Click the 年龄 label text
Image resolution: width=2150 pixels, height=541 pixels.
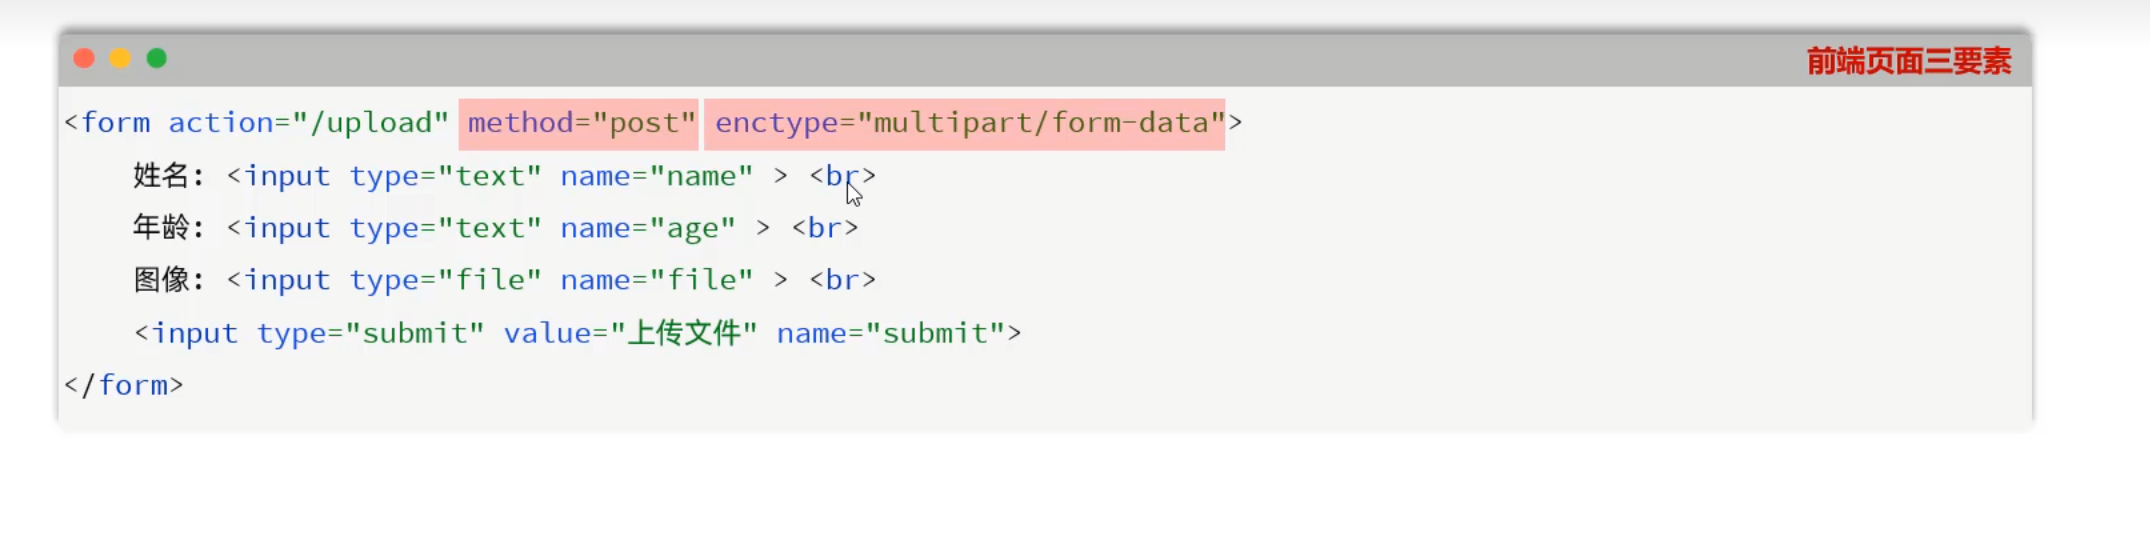tap(161, 228)
